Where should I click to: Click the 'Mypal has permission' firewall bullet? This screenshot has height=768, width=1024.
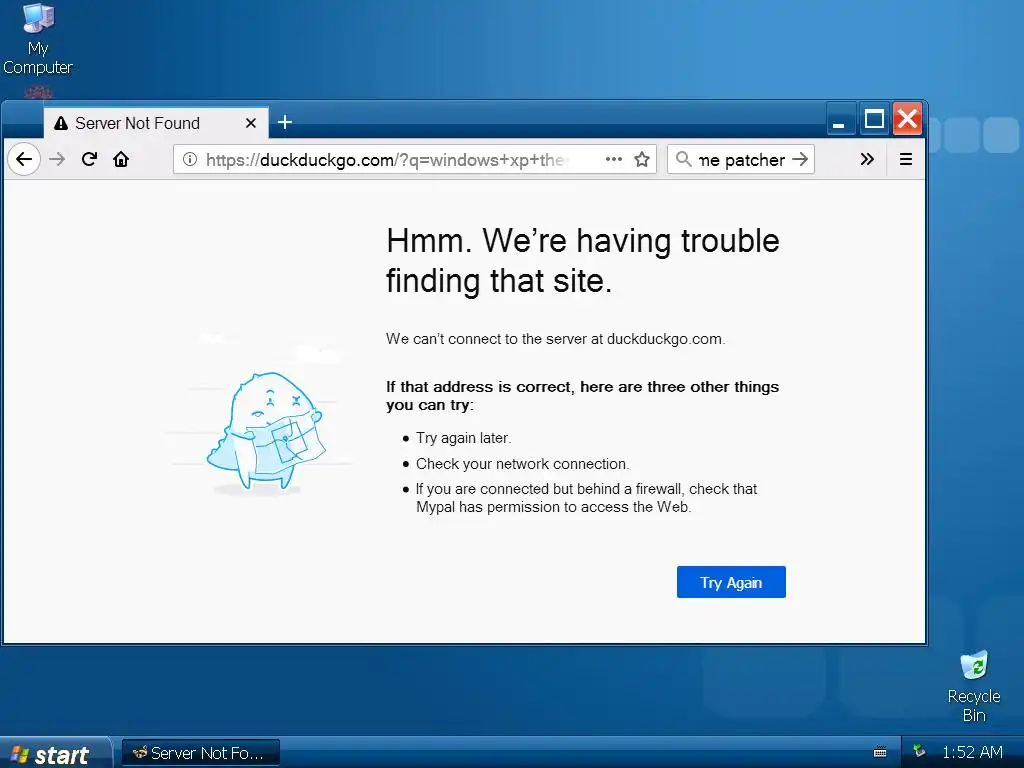[x=586, y=498]
